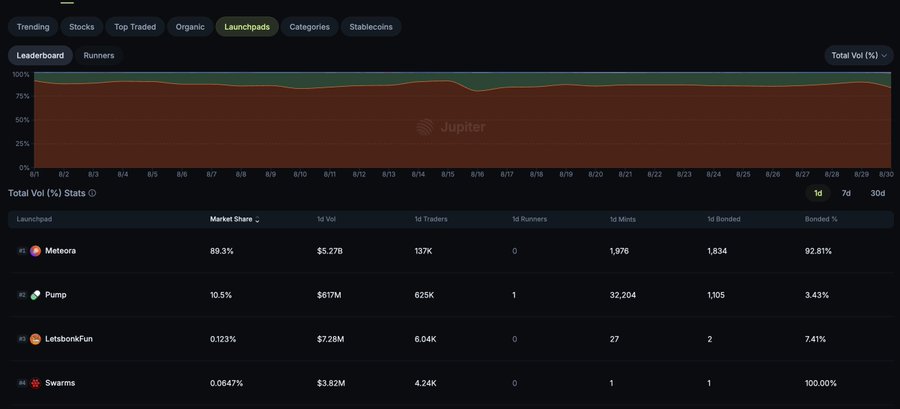
Task: Open the Categories tab
Action: click(309, 27)
